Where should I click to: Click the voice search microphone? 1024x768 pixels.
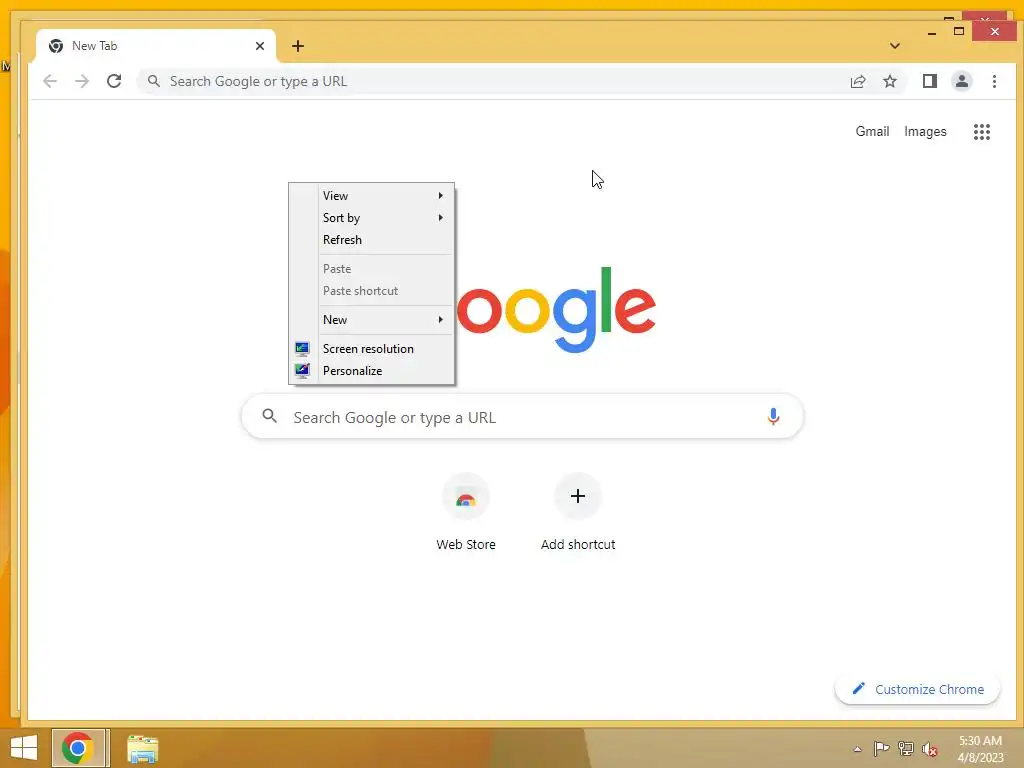click(773, 416)
